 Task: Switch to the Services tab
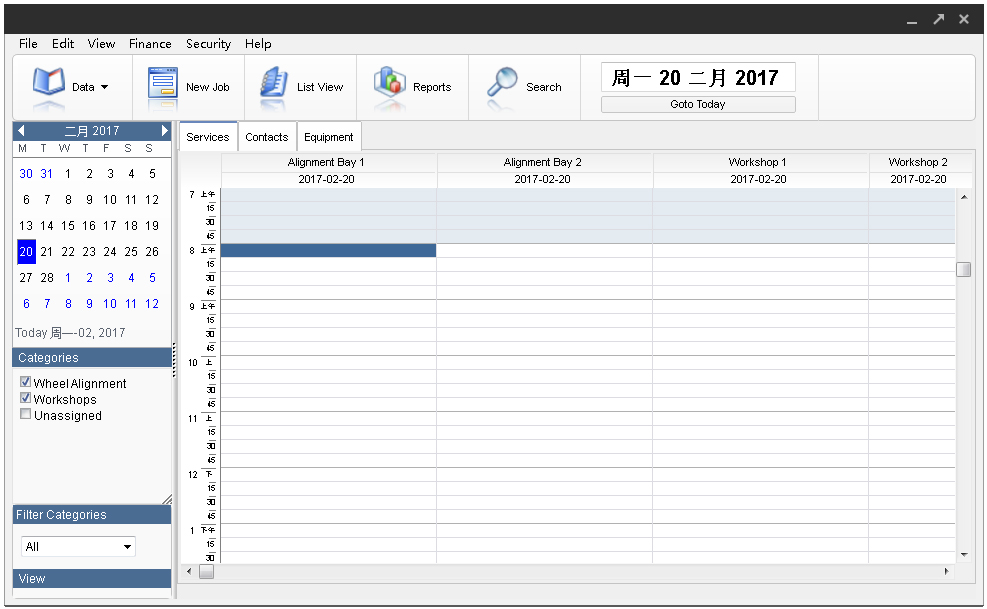[208, 137]
